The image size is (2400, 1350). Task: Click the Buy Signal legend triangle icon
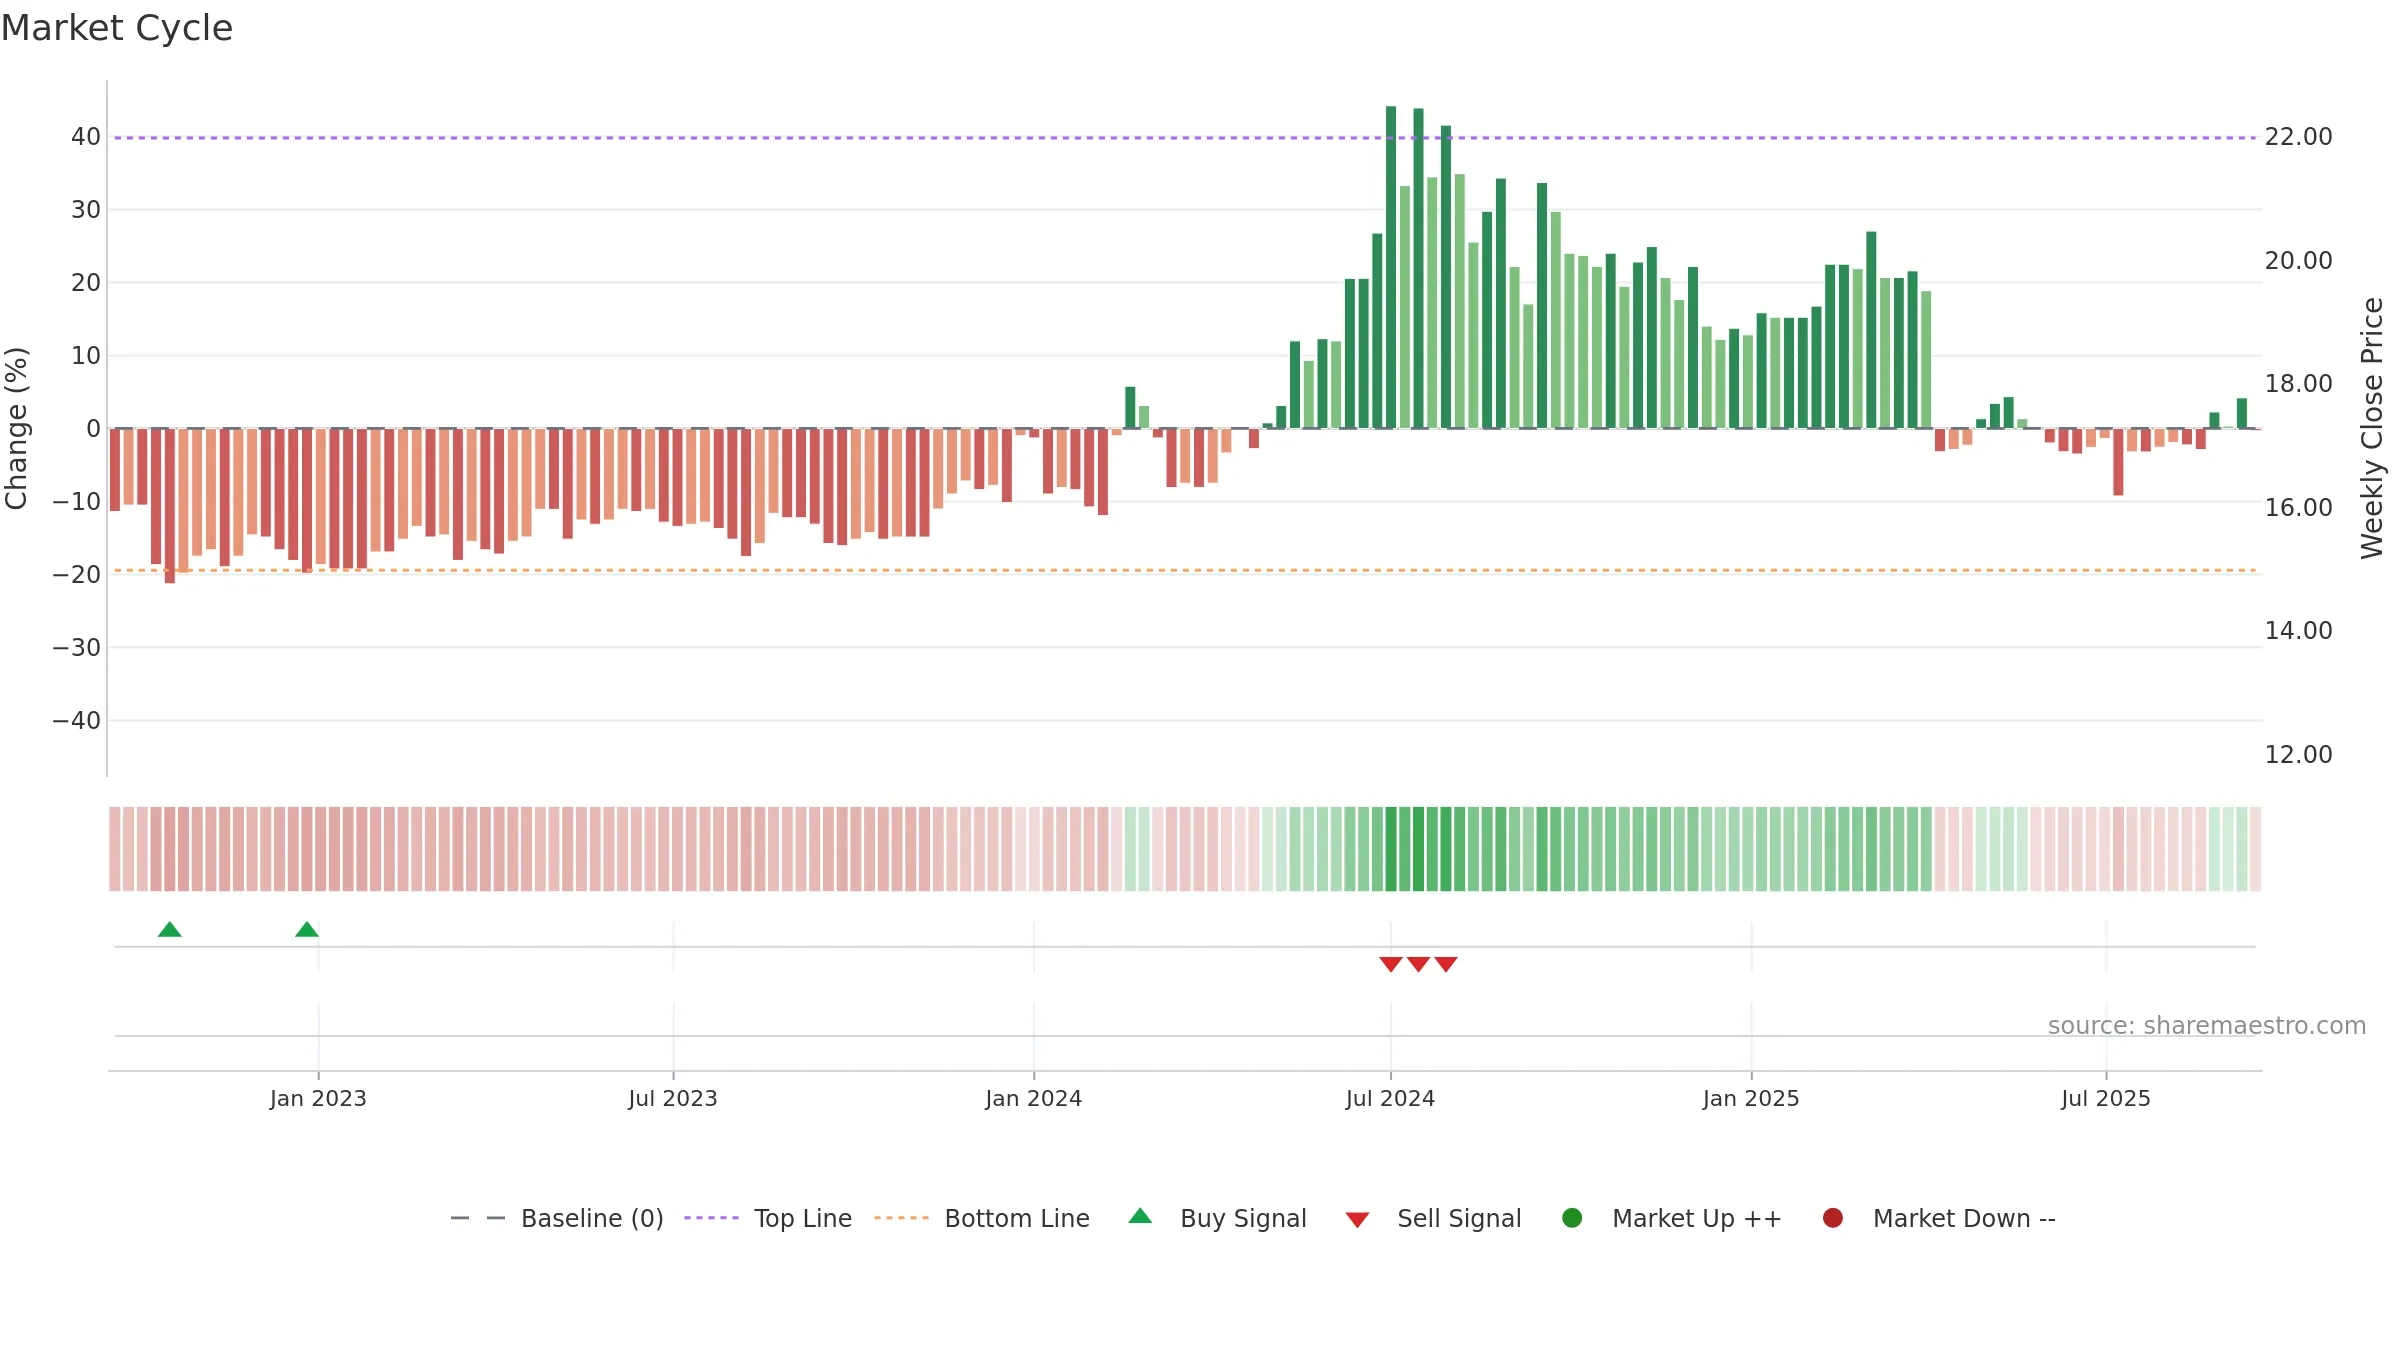click(1140, 1216)
